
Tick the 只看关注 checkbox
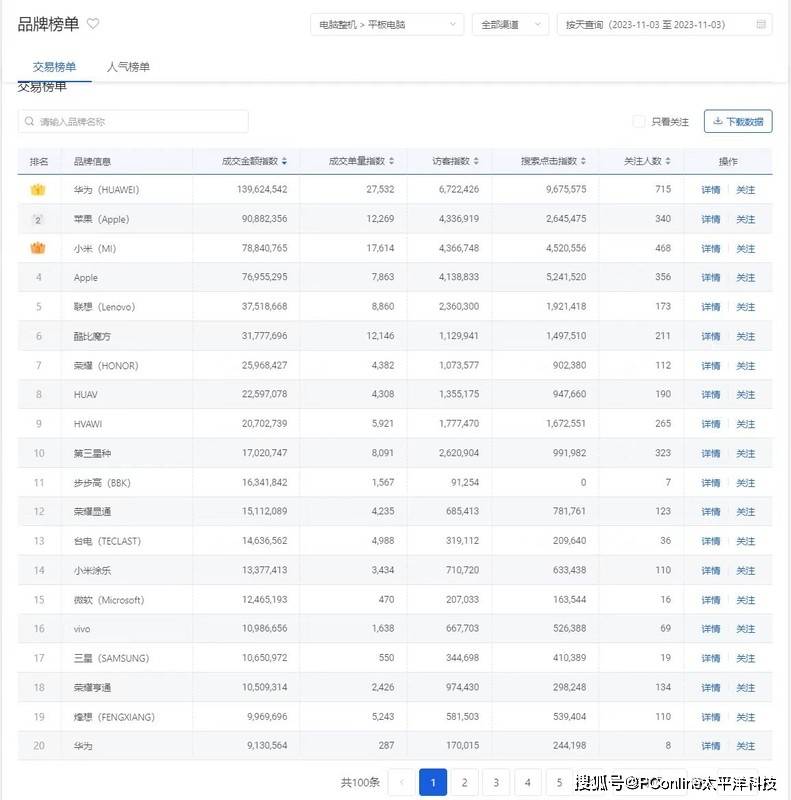tap(638, 121)
